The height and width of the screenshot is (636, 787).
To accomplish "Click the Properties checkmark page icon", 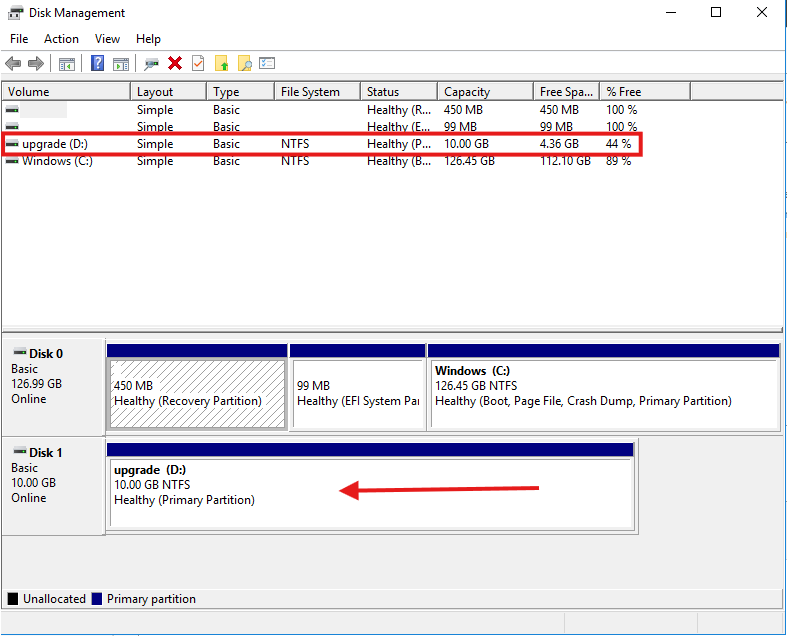I will point(198,63).
